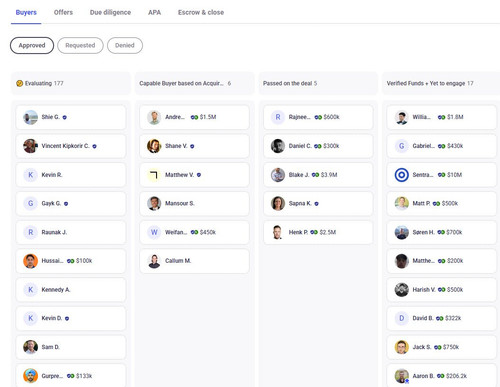Image resolution: width=500 pixels, height=387 pixels.
Task: Click funds icon on Rajnee... $600k card
Action: pos(318,117)
